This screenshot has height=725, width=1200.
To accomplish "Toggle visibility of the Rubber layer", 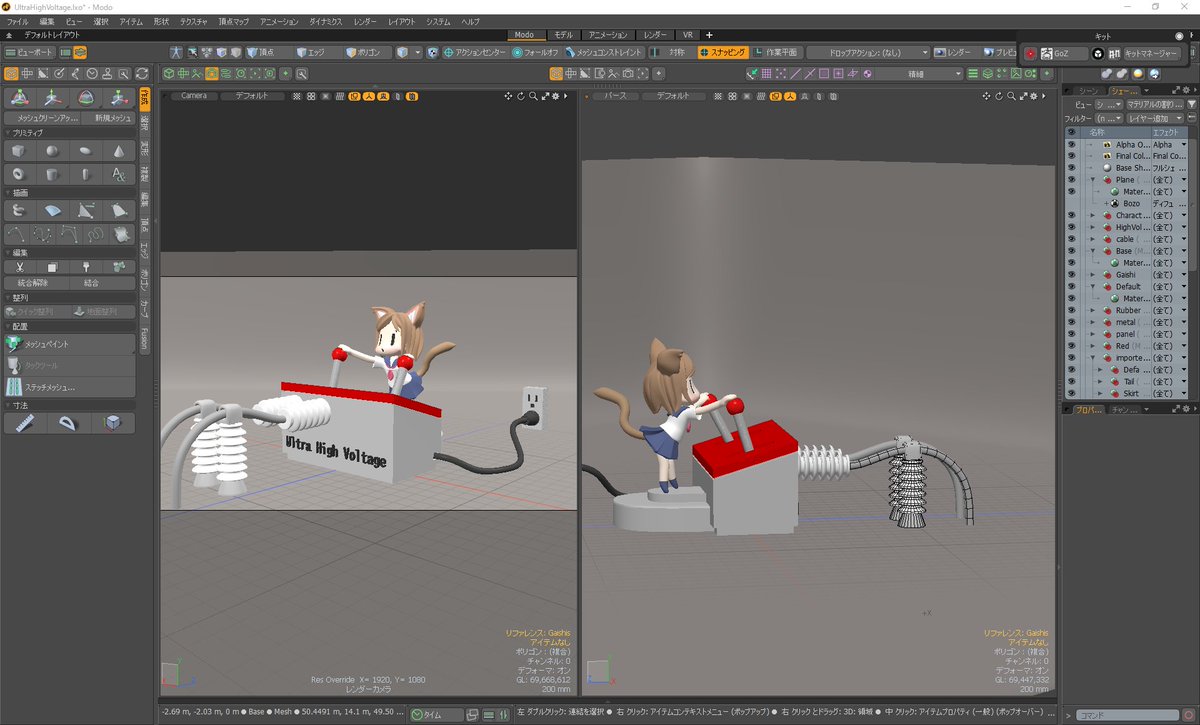I will pyautogui.click(x=1071, y=310).
